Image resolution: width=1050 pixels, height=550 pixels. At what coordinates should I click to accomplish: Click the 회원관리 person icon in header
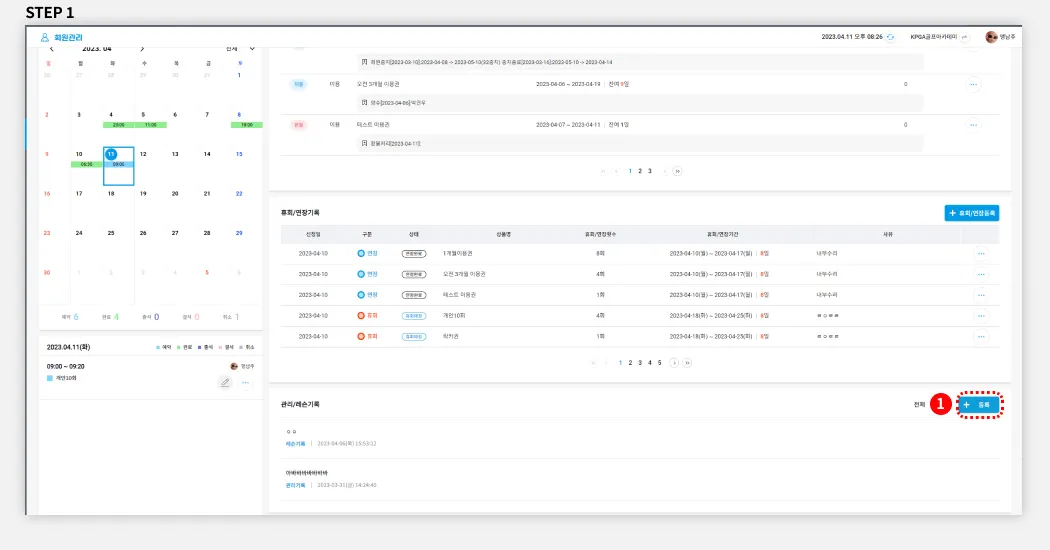coord(45,38)
